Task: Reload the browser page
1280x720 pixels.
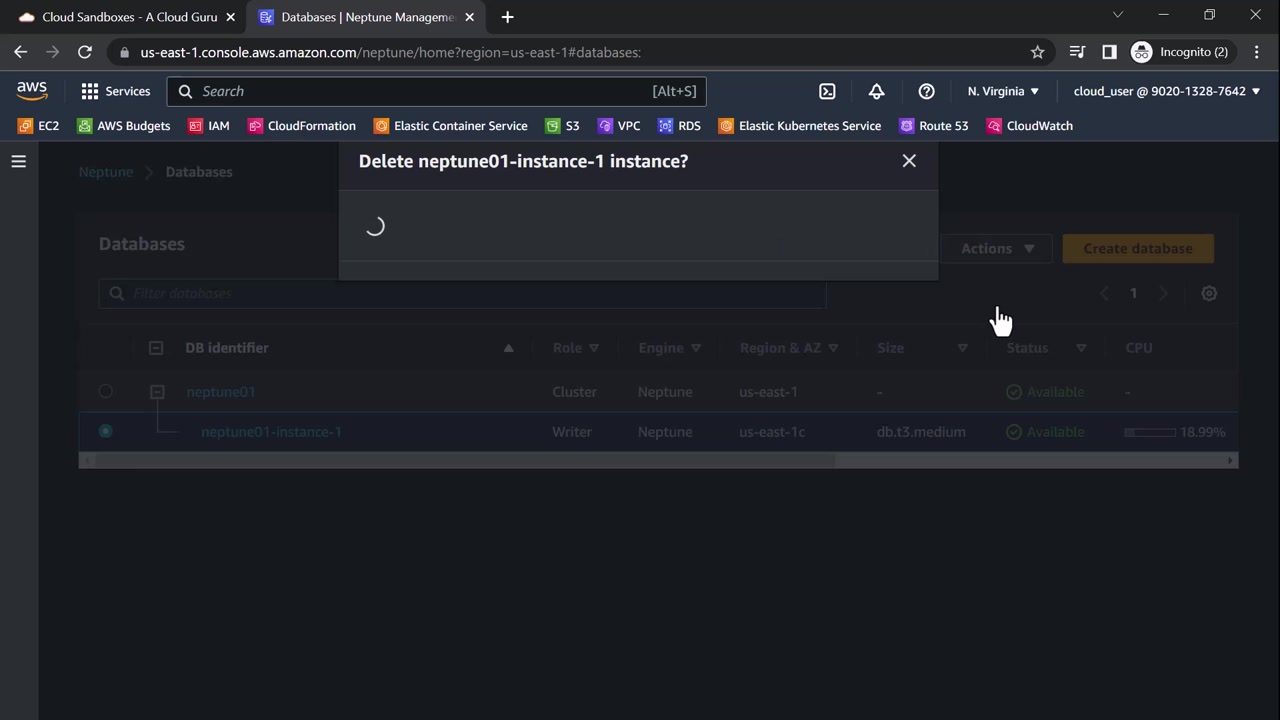Action: 85,52
